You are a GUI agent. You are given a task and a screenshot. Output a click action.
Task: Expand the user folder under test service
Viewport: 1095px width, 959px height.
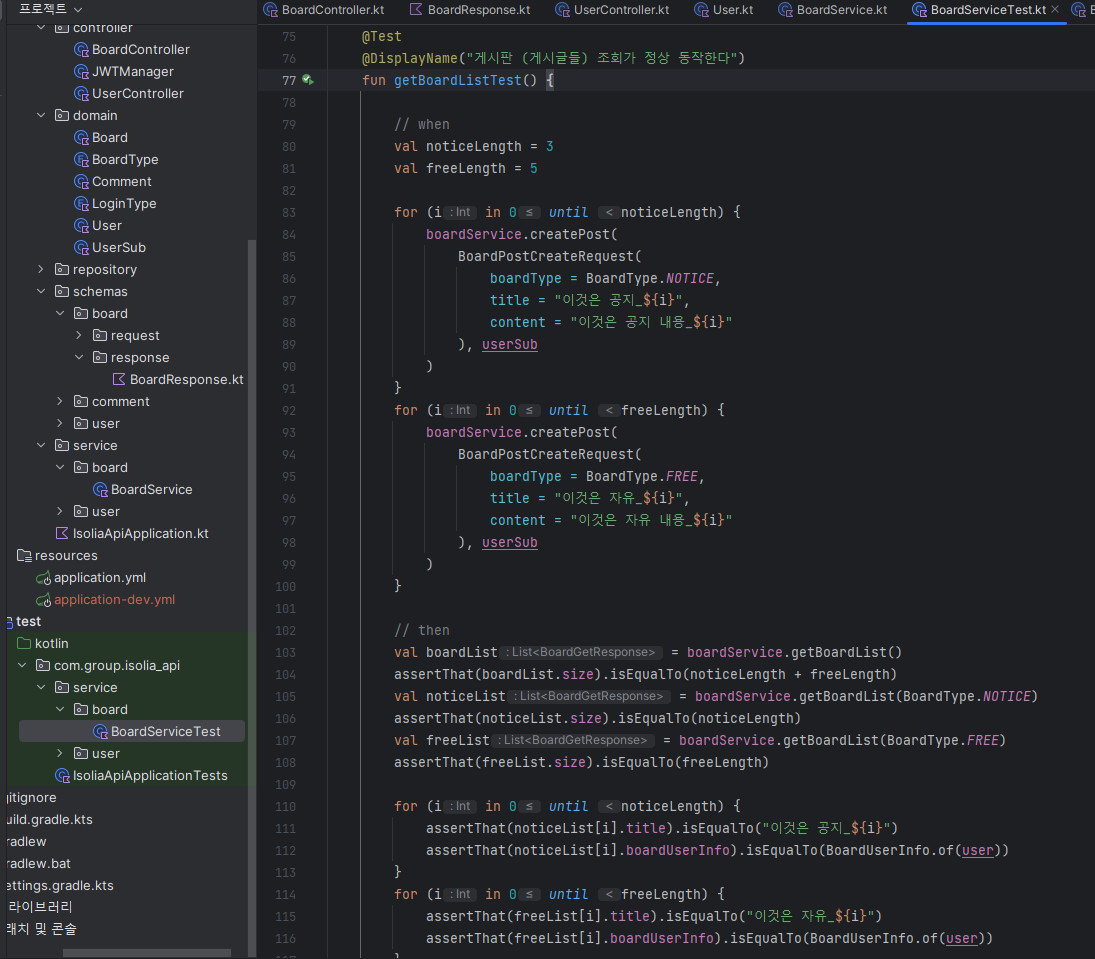coord(60,753)
